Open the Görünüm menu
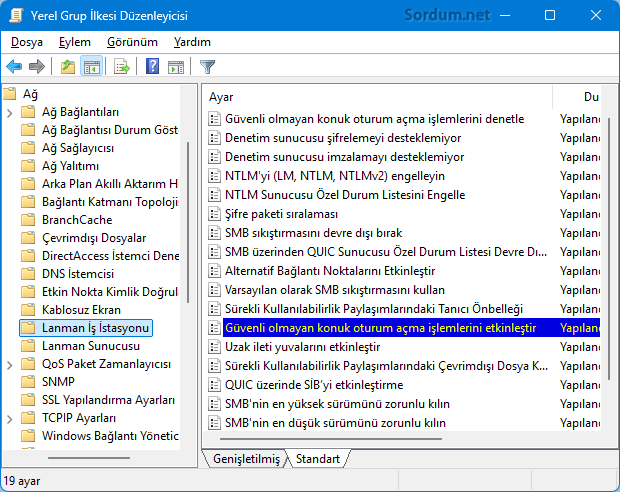 (x=132, y=42)
